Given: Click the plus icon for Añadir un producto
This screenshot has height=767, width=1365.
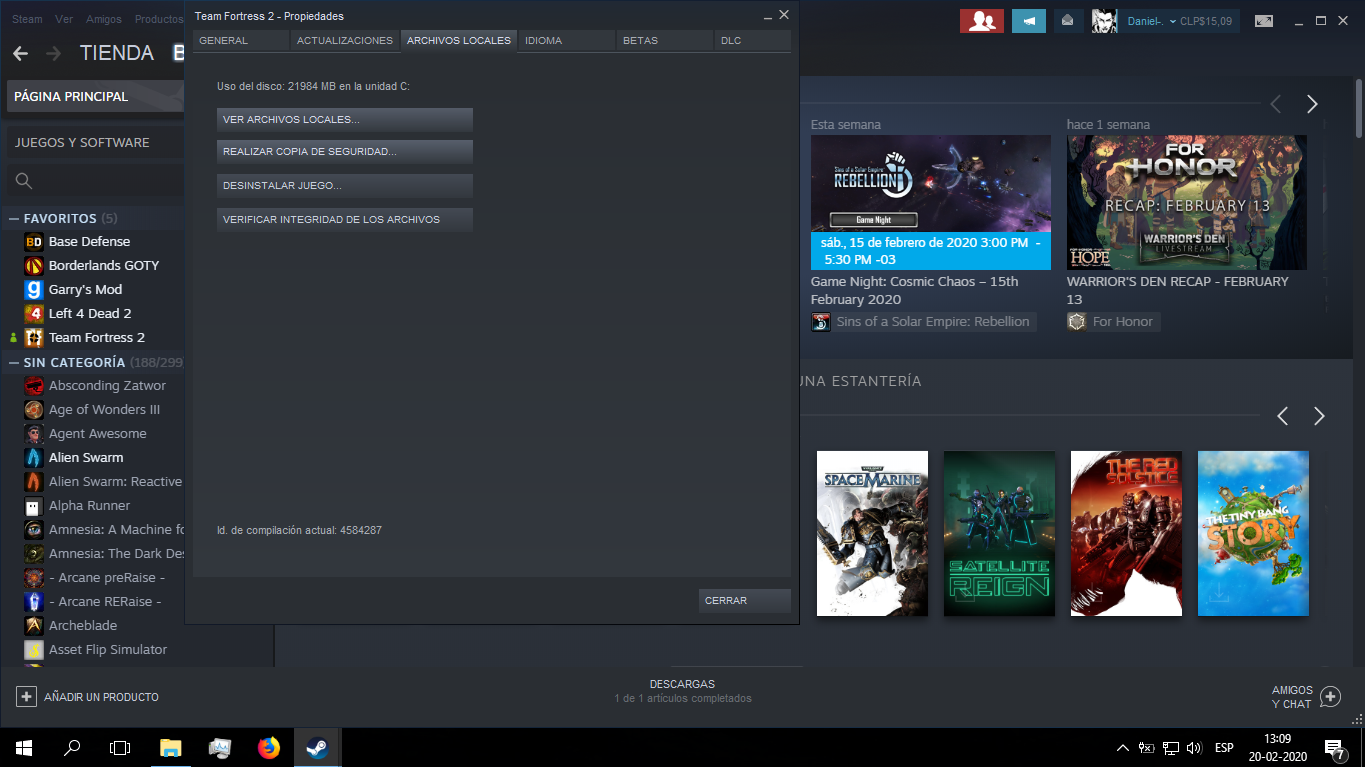Looking at the screenshot, I should [x=26, y=696].
